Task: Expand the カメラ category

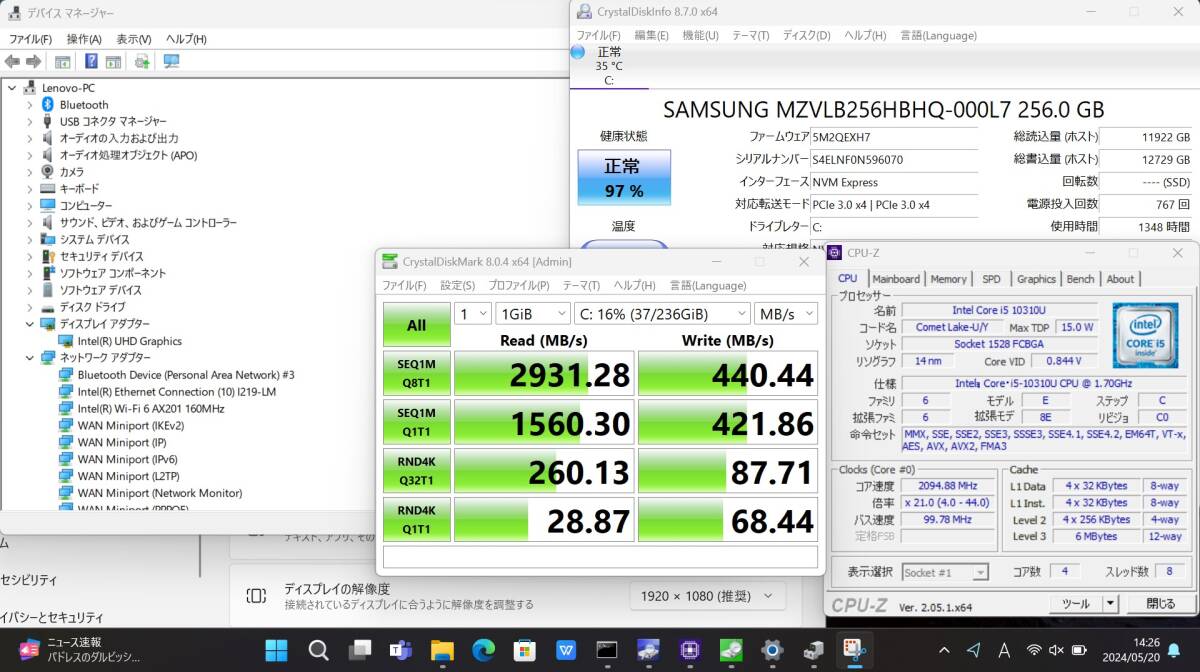Action: coord(31,172)
